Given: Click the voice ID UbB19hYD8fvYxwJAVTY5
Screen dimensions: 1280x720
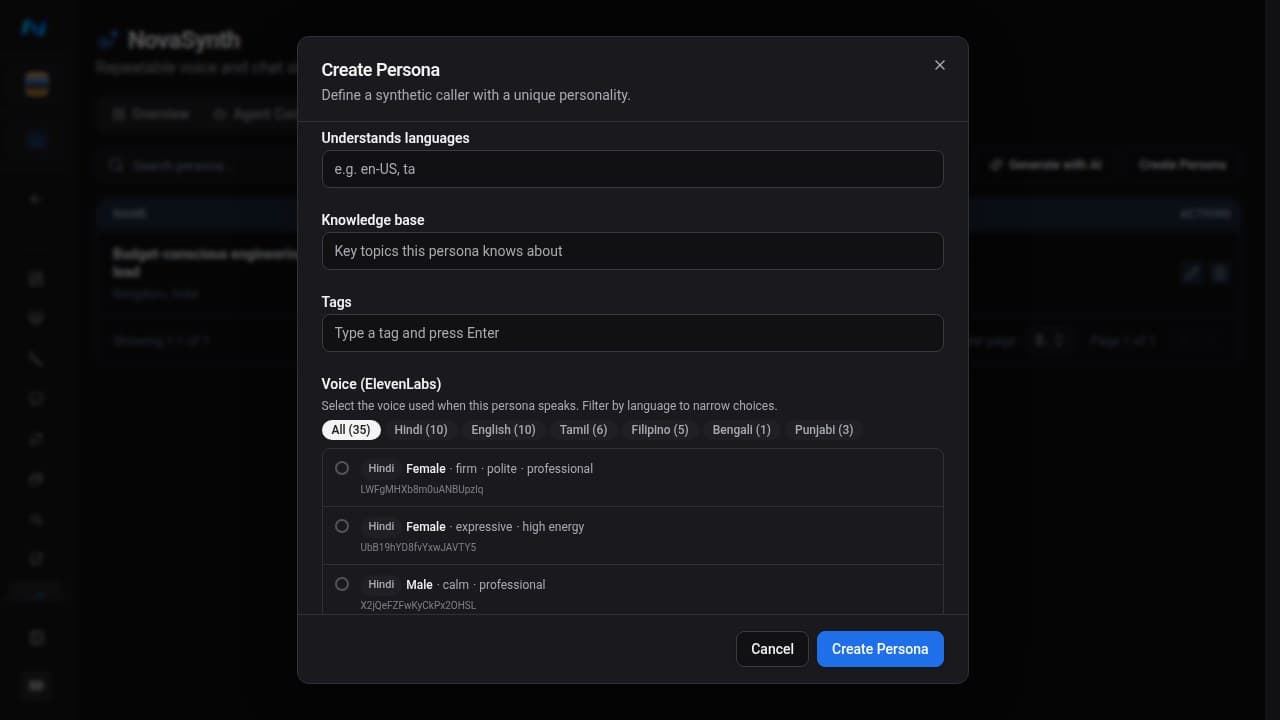Looking at the screenshot, I should pos(418,548).
